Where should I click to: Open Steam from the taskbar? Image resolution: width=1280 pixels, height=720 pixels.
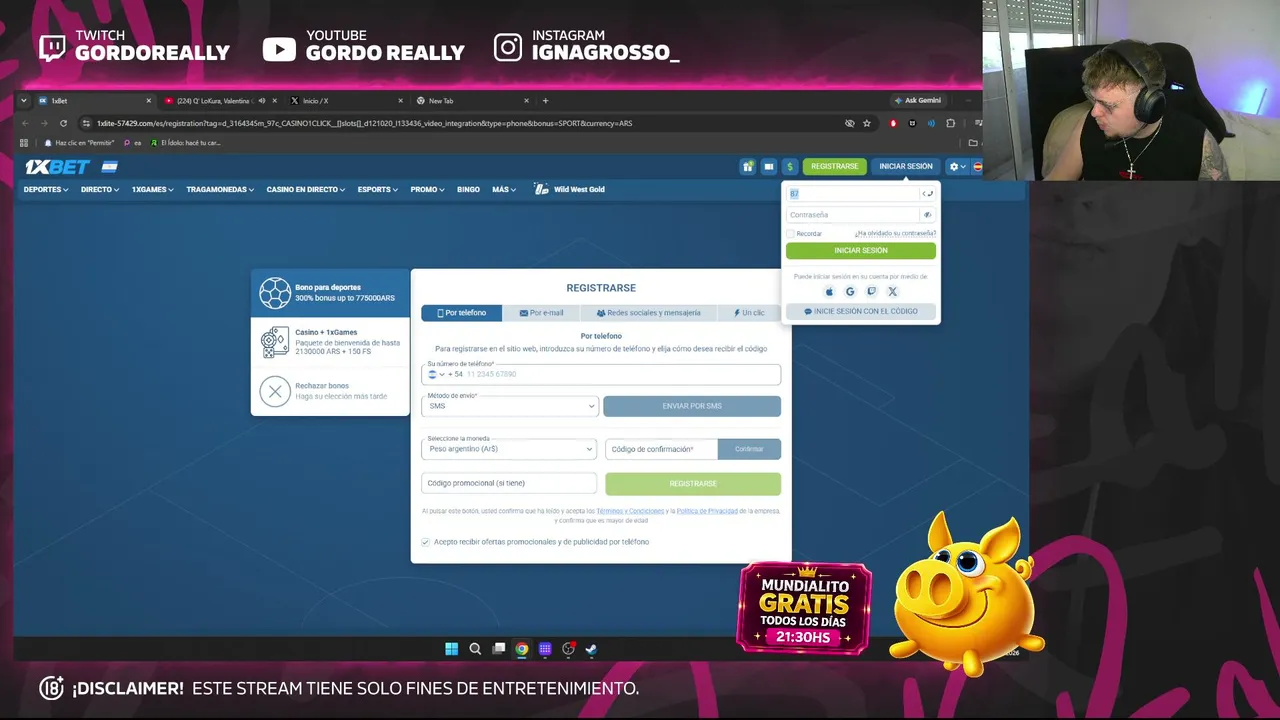[591, 649]
